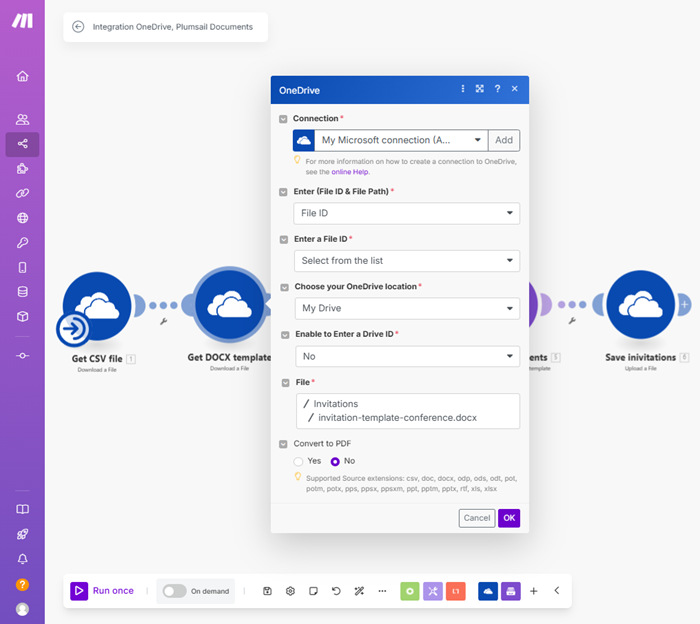700x624 pixels.
Task: Open the Templates puzzle icon in sidebar
Action: pyautogui.click(x=22, y=169)
